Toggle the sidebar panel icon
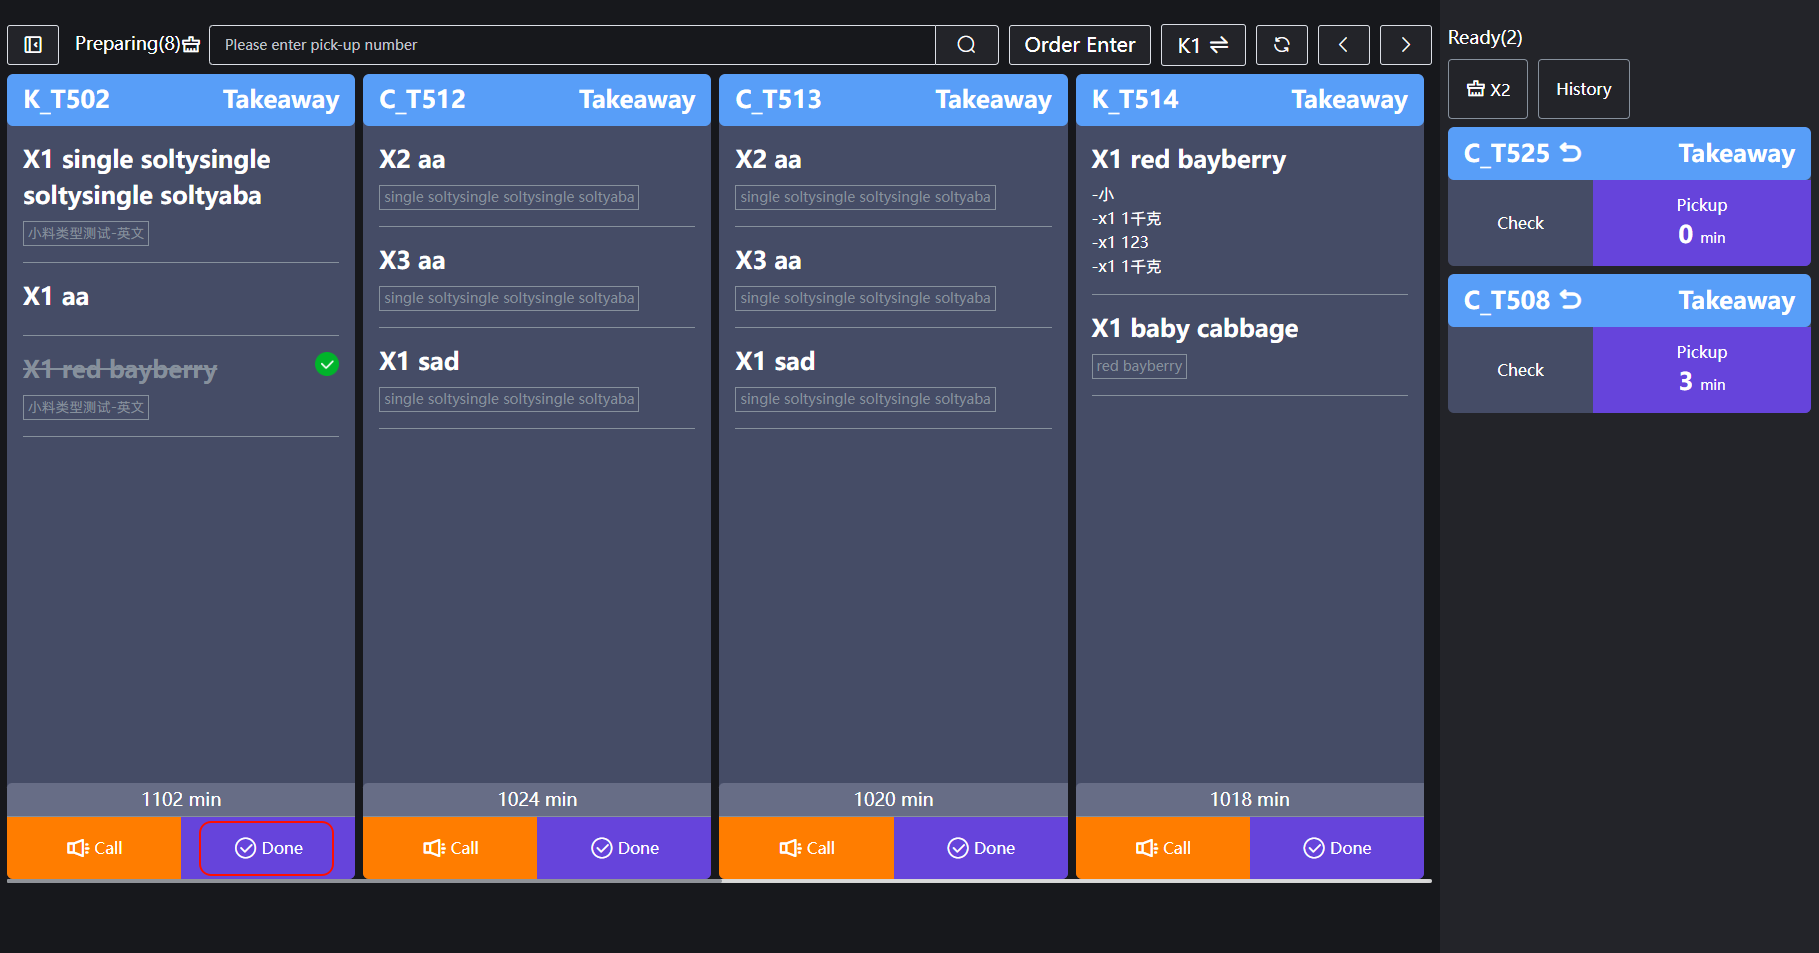This screenshot has height=953, width=1819. (x=33, y=45)
